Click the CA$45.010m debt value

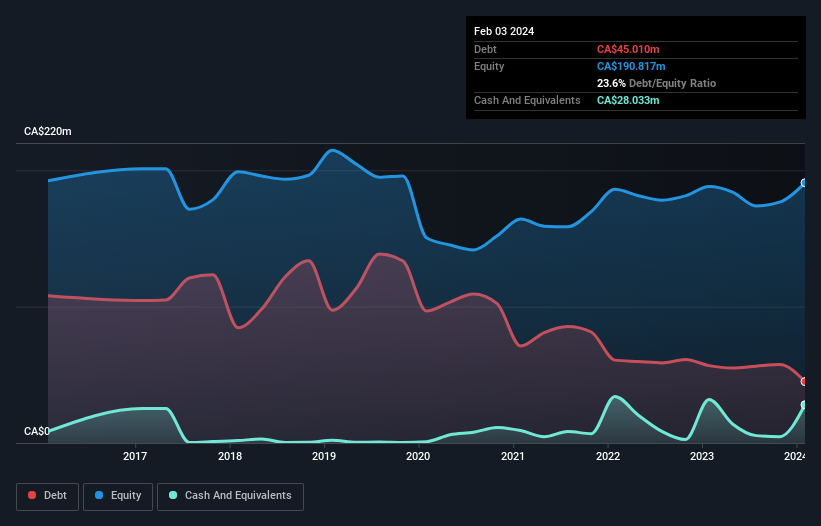click(x=628, y=49)
